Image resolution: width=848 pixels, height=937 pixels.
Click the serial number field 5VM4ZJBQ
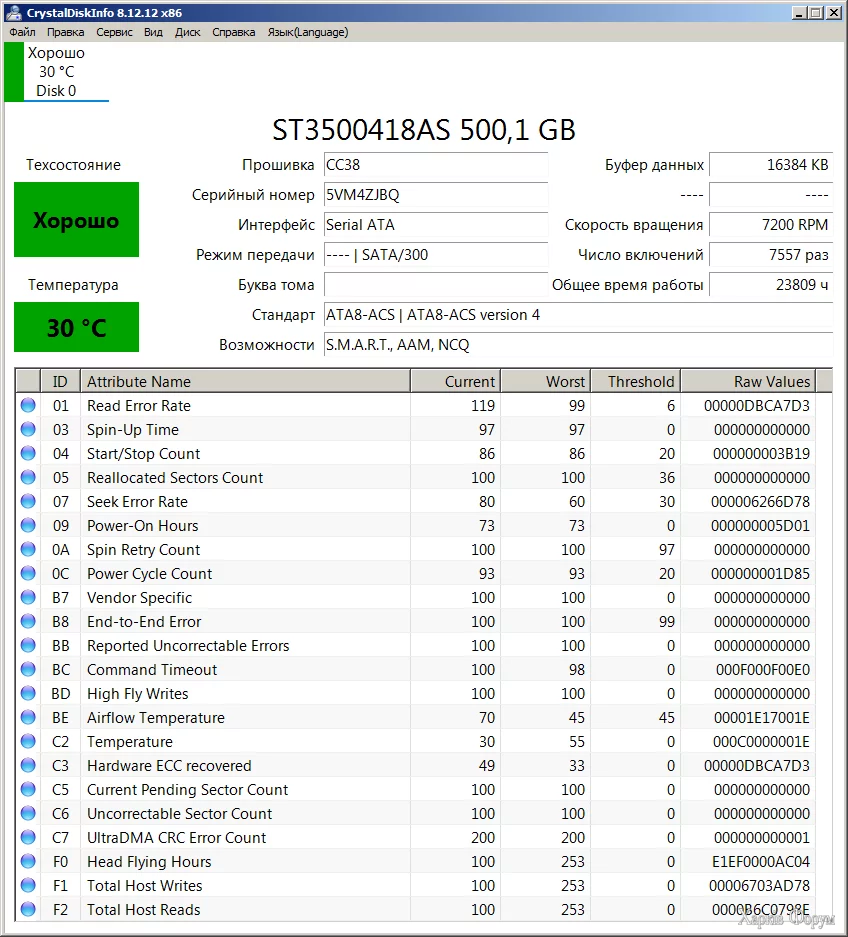[435, 195]
